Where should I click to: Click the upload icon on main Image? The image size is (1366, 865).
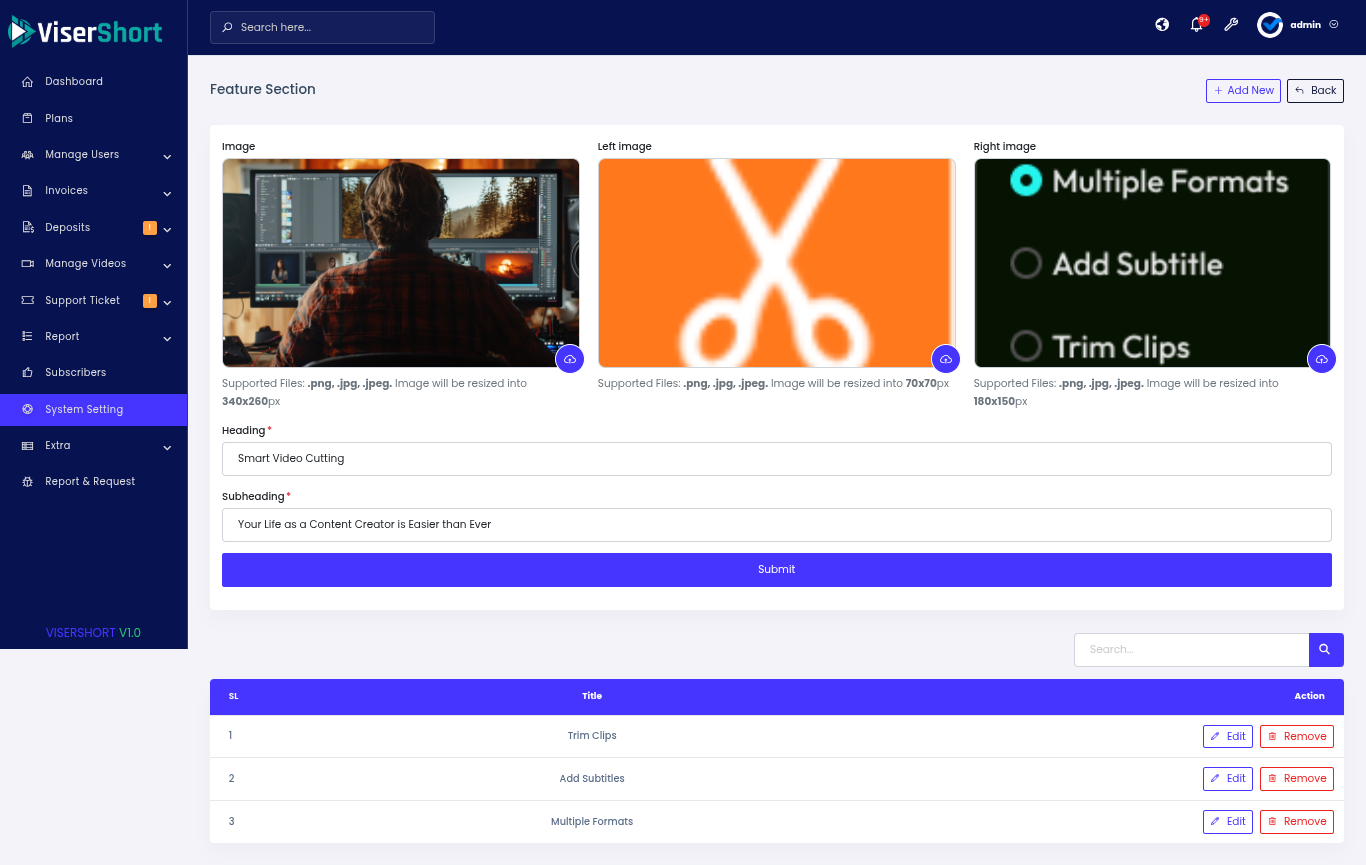(570, 359)
